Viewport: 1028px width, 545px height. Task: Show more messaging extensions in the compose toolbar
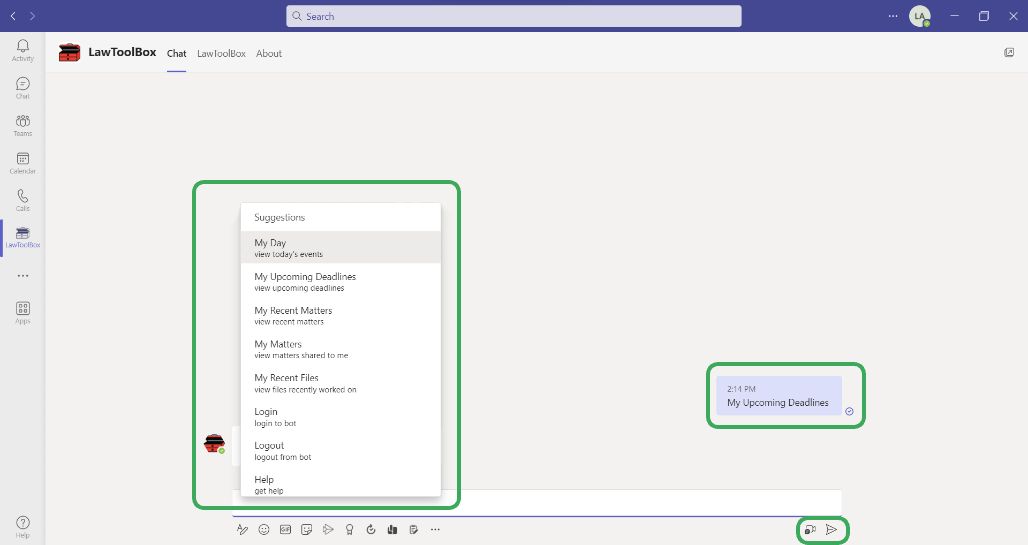pyautogui.click(x=435, y=530)
